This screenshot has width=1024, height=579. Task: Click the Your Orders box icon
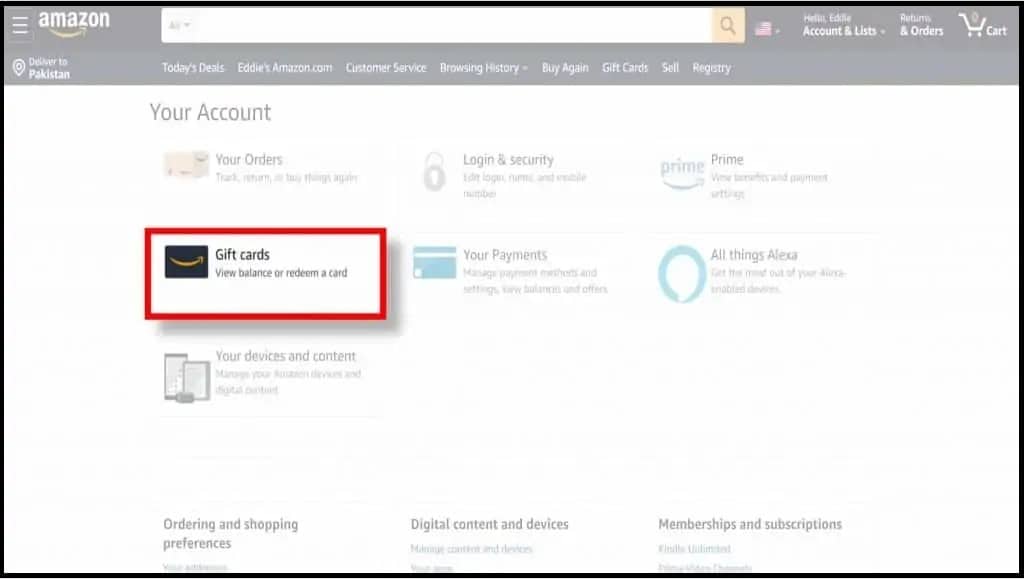186,165
